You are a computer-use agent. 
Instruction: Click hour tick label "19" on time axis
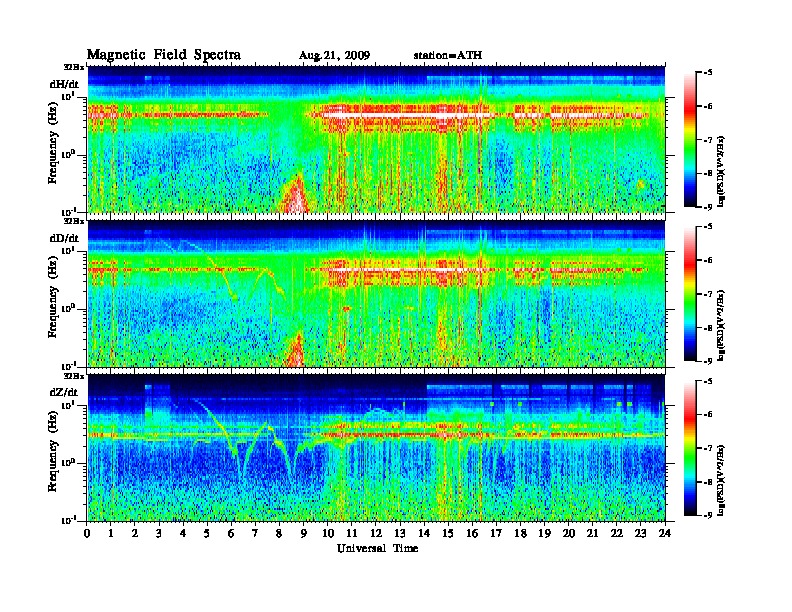click(x=544, y=533)
